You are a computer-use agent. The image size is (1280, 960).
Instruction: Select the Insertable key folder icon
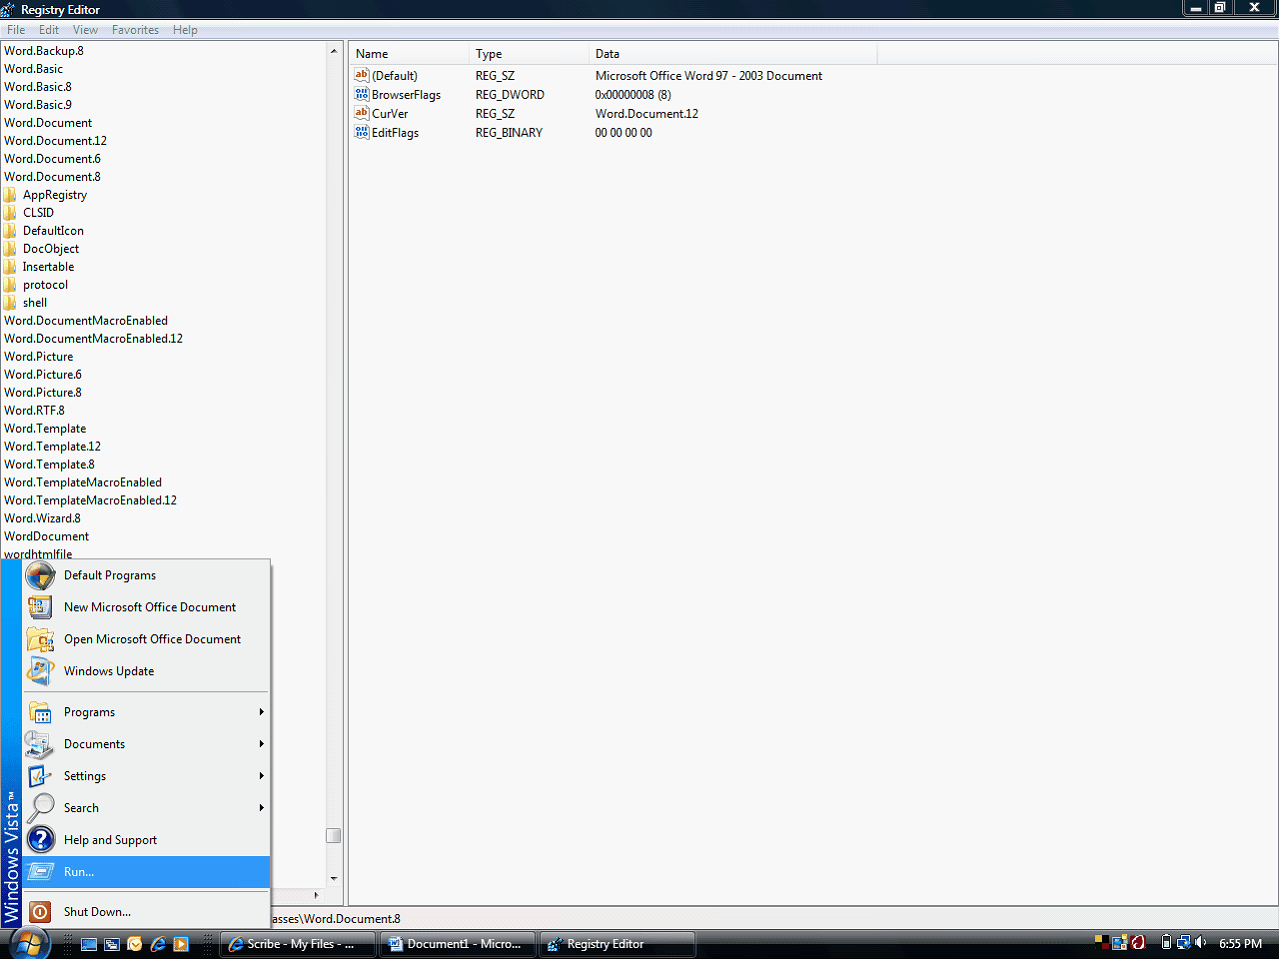[x=10, y=267]
